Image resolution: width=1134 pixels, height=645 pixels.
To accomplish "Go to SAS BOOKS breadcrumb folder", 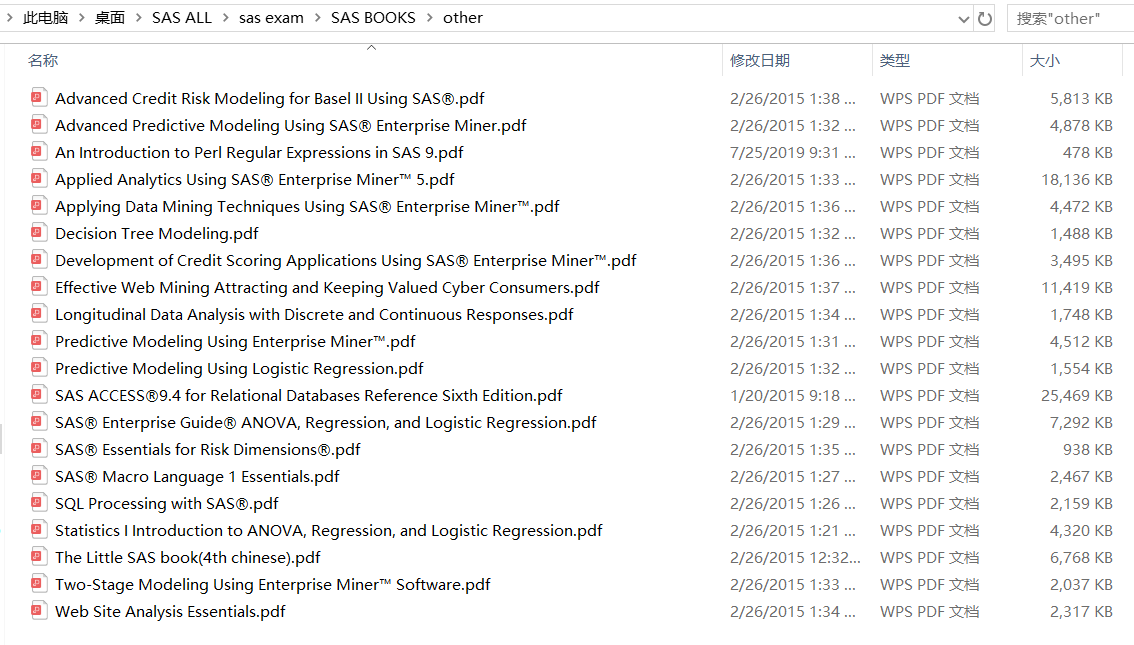I will pos(373,17).
